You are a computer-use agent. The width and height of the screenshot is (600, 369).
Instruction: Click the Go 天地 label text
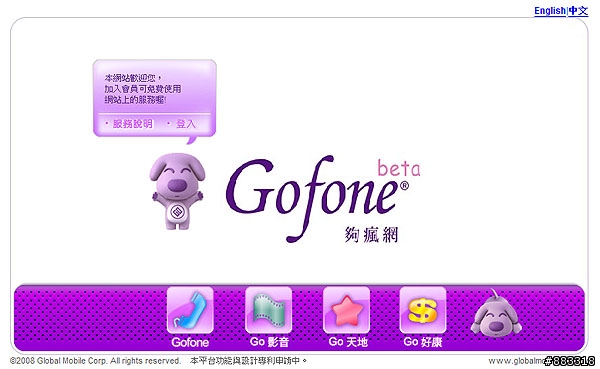pyautogui.click(x=348, y=342)
